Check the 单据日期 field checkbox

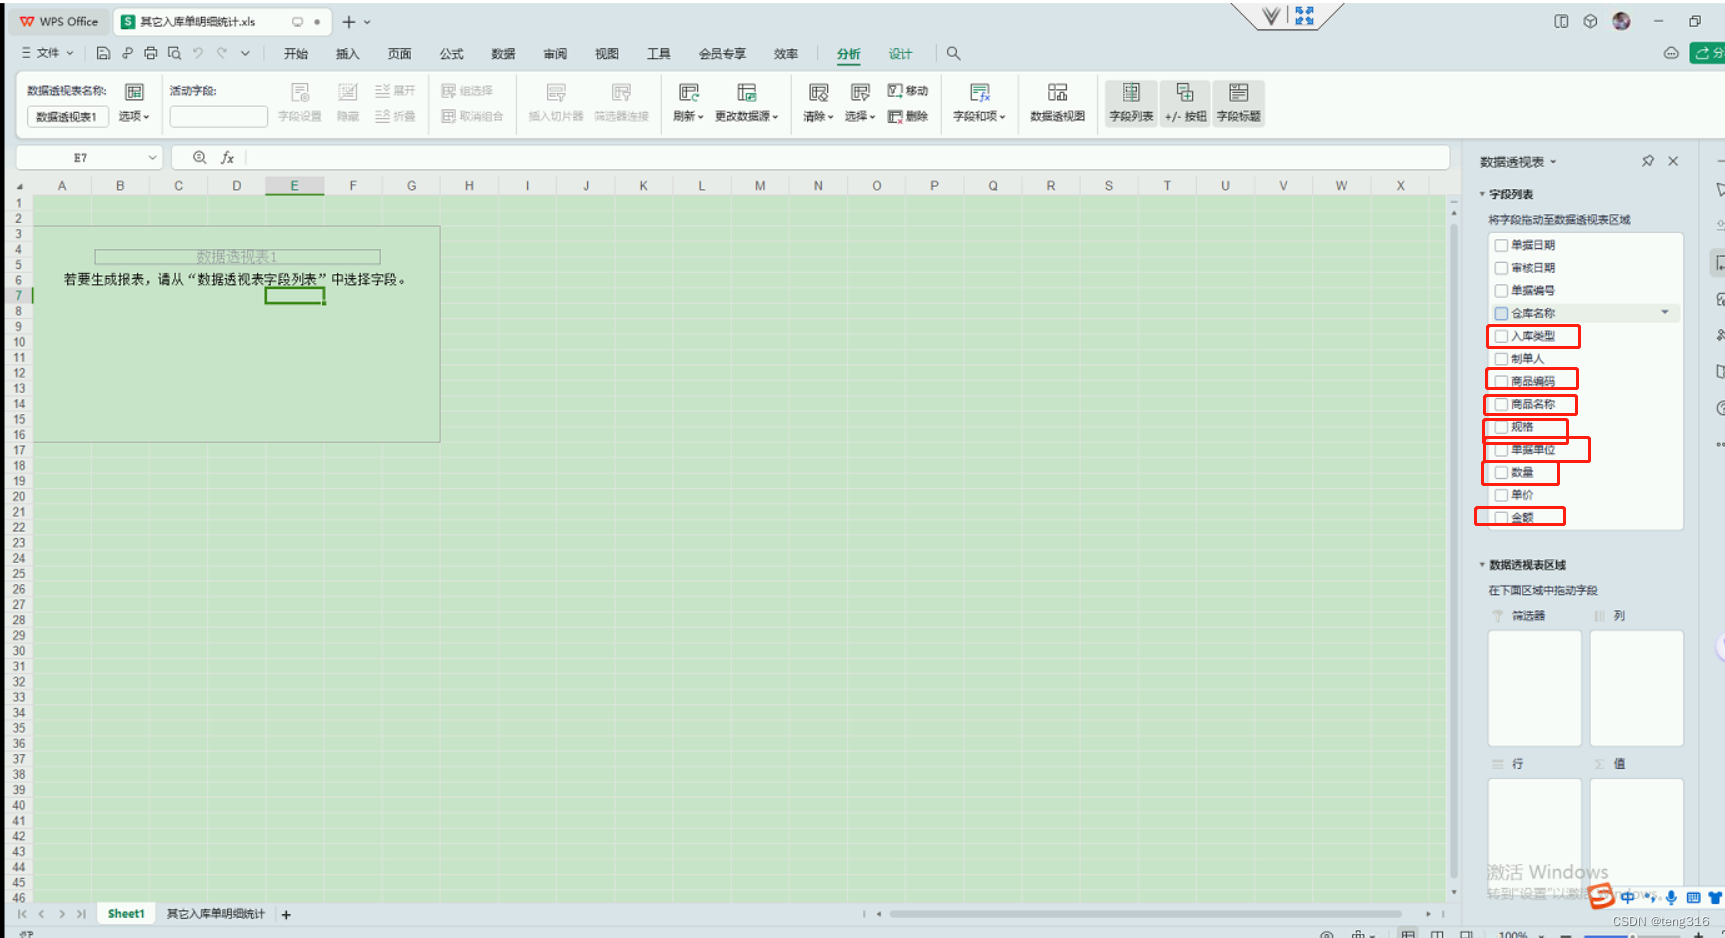[1501, 245]
